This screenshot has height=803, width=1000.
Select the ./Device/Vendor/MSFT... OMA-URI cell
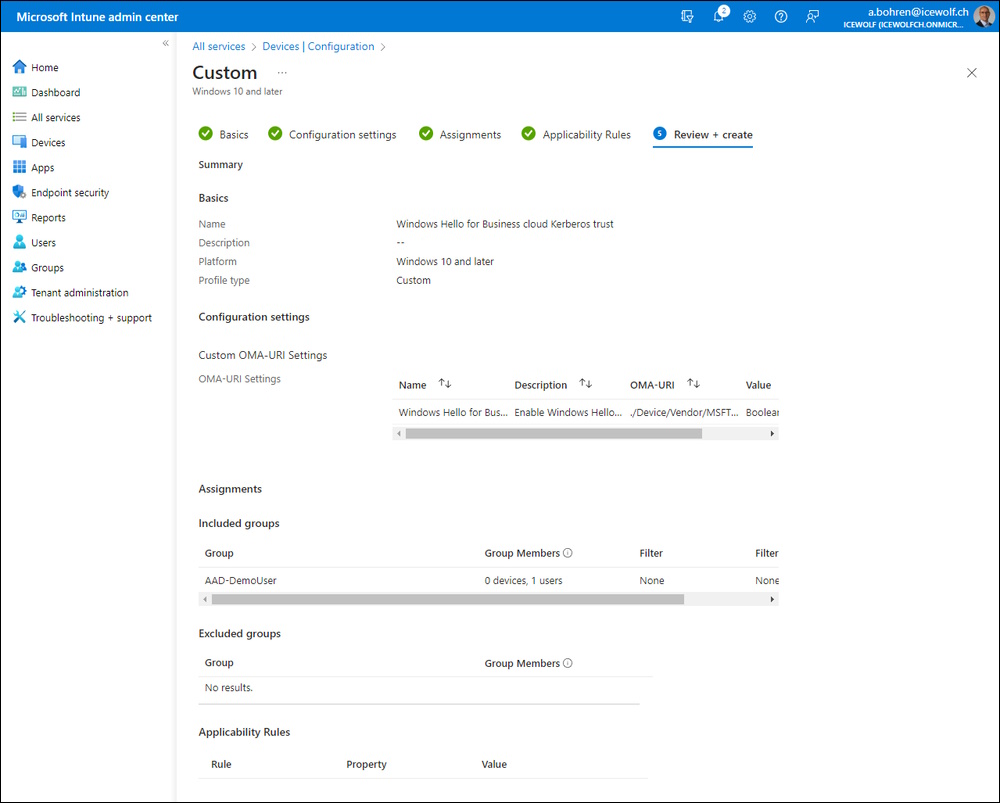pyautogui.click(x=684, y=413)
